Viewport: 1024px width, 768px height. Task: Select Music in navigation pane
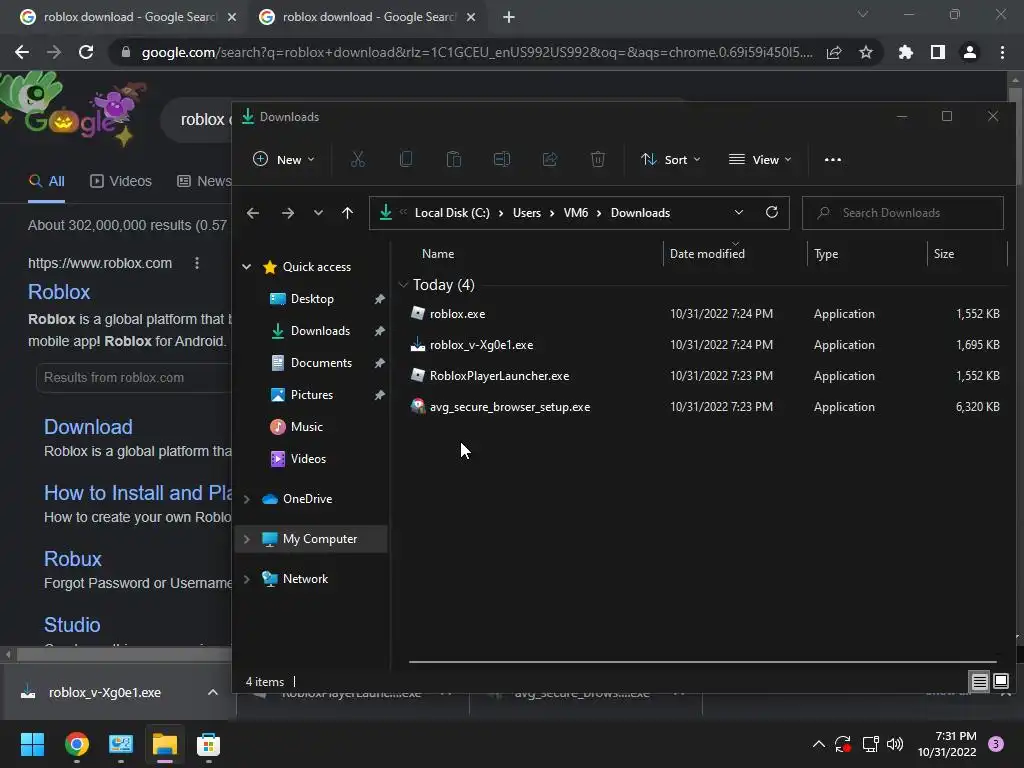(x=306, y=427)
